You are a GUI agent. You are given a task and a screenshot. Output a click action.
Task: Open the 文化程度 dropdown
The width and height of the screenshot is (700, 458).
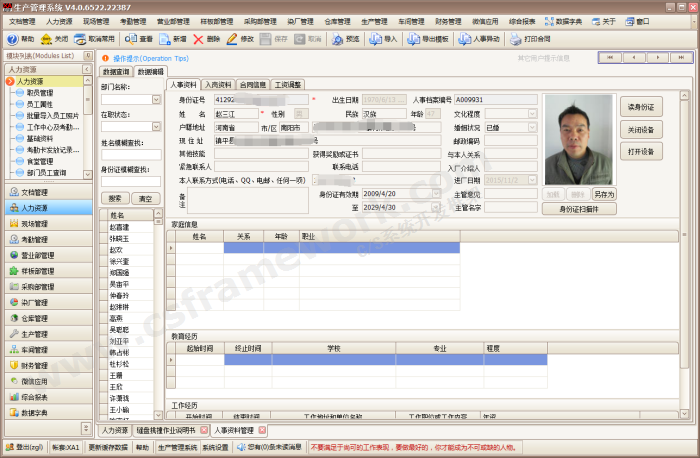[x=534, y=114]
